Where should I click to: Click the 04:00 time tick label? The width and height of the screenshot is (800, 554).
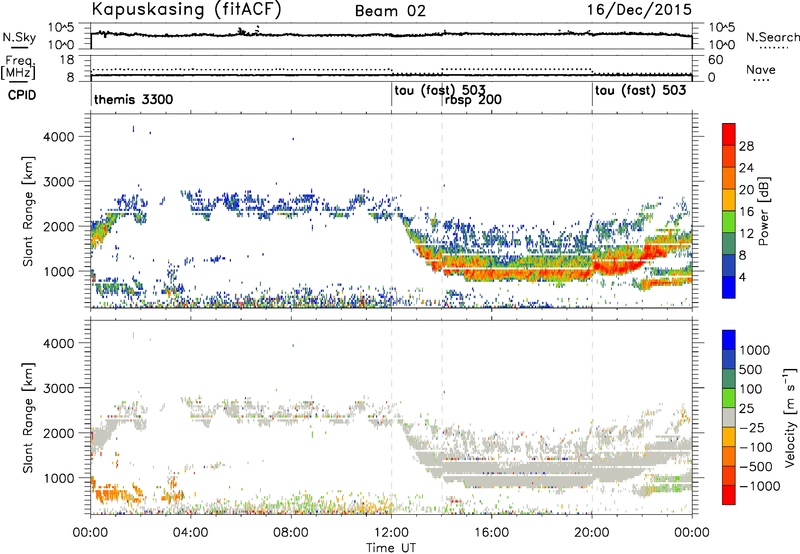click(191, 533)
